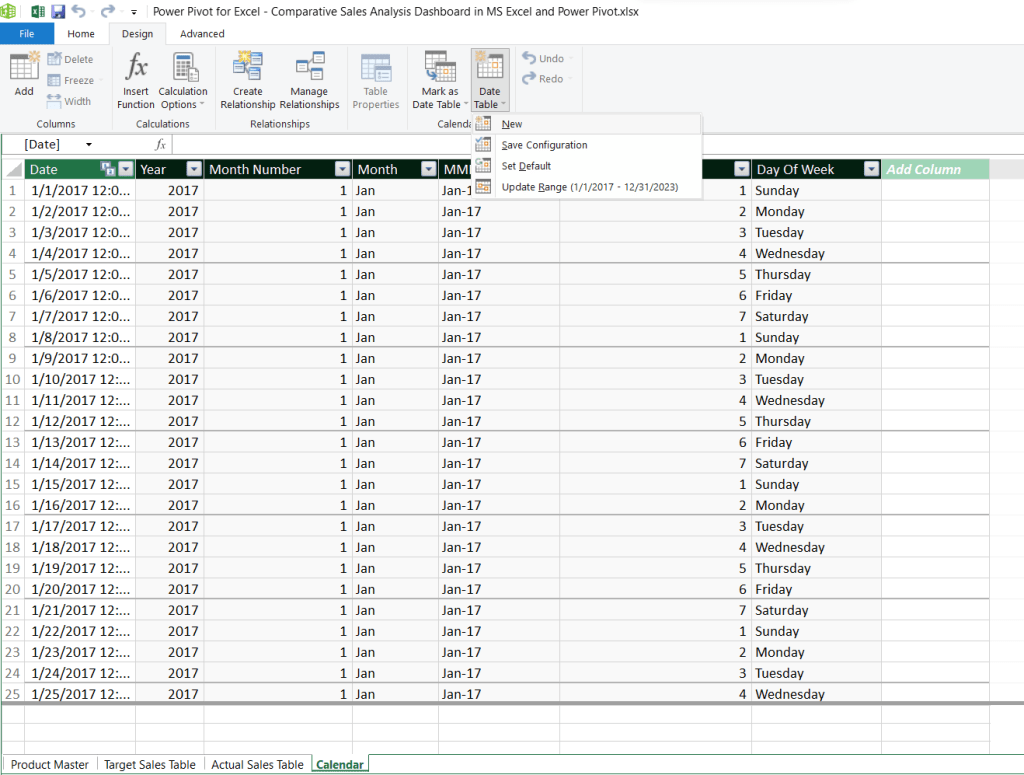This screenshot has width=1024, height=775.
Task: Click the Save Configuration menu icon
Action: 483,144
